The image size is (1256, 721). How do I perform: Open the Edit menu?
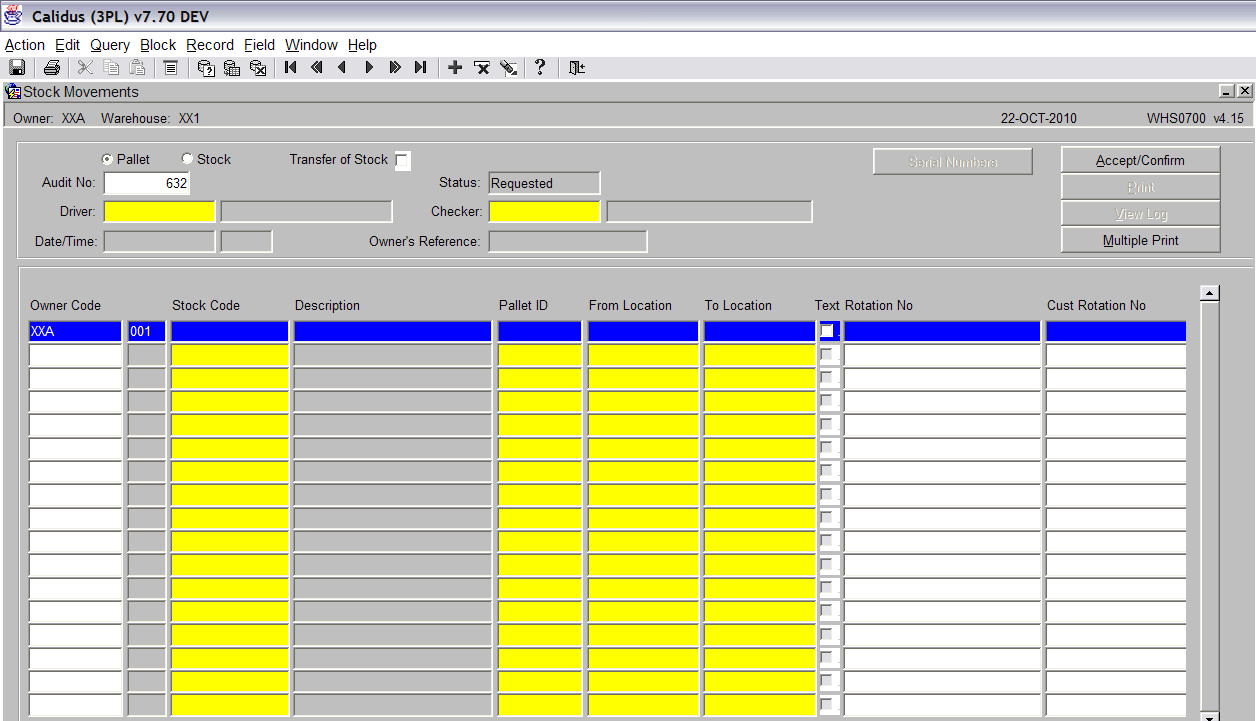point(67,45)
